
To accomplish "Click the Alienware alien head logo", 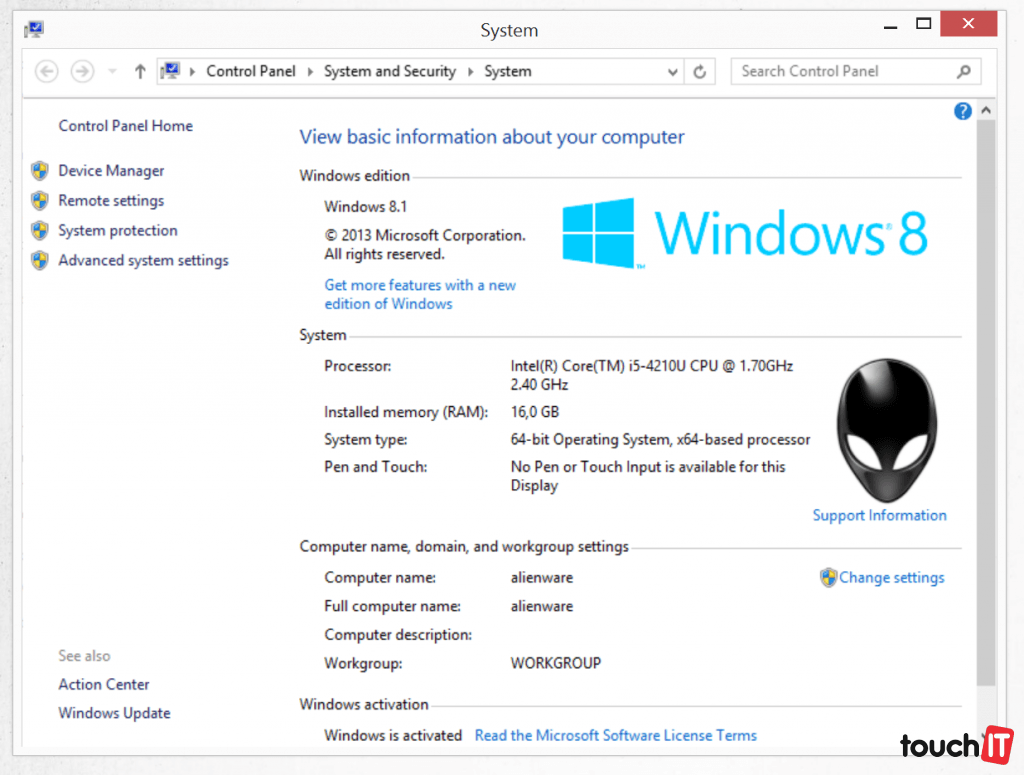I will coord(886,430).
